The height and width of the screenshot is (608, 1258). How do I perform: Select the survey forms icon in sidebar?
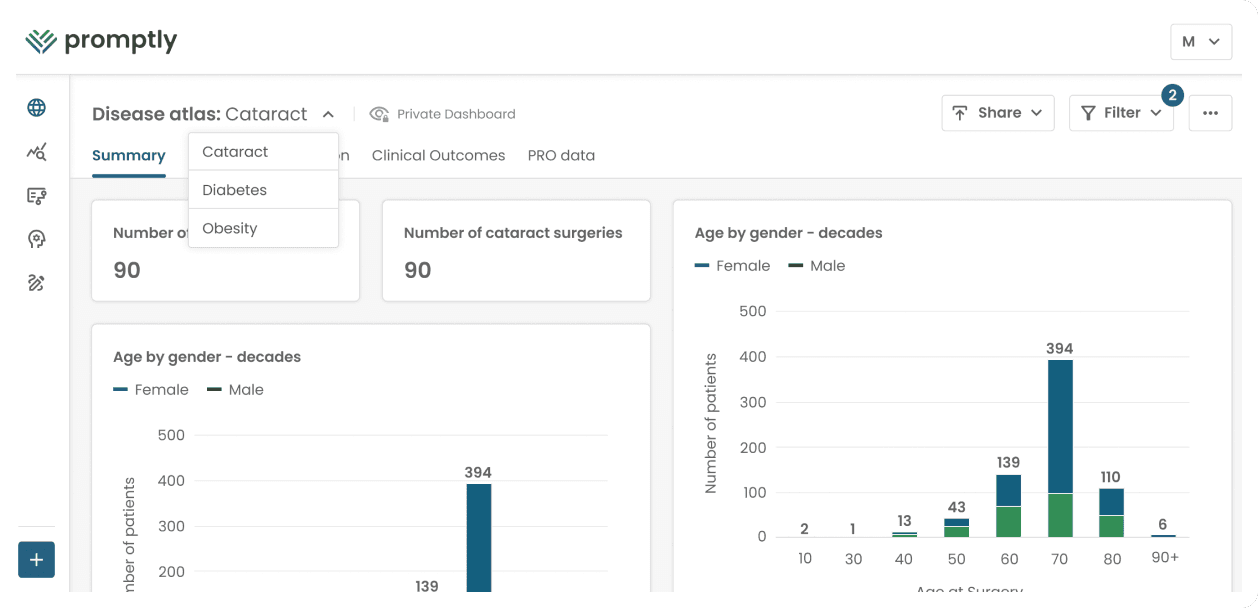coord(36,195)
